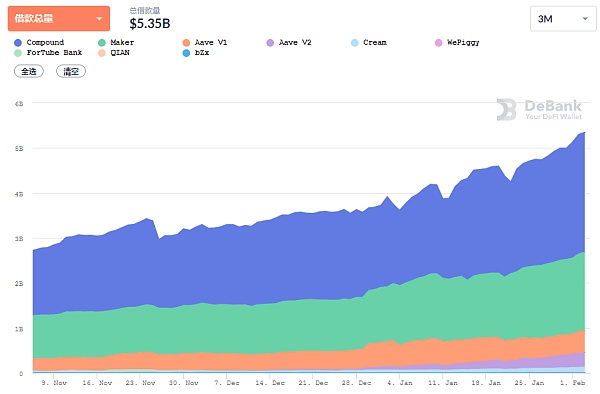
Task: Click the 清空 clear-all button
Action: tap(71, 71)
